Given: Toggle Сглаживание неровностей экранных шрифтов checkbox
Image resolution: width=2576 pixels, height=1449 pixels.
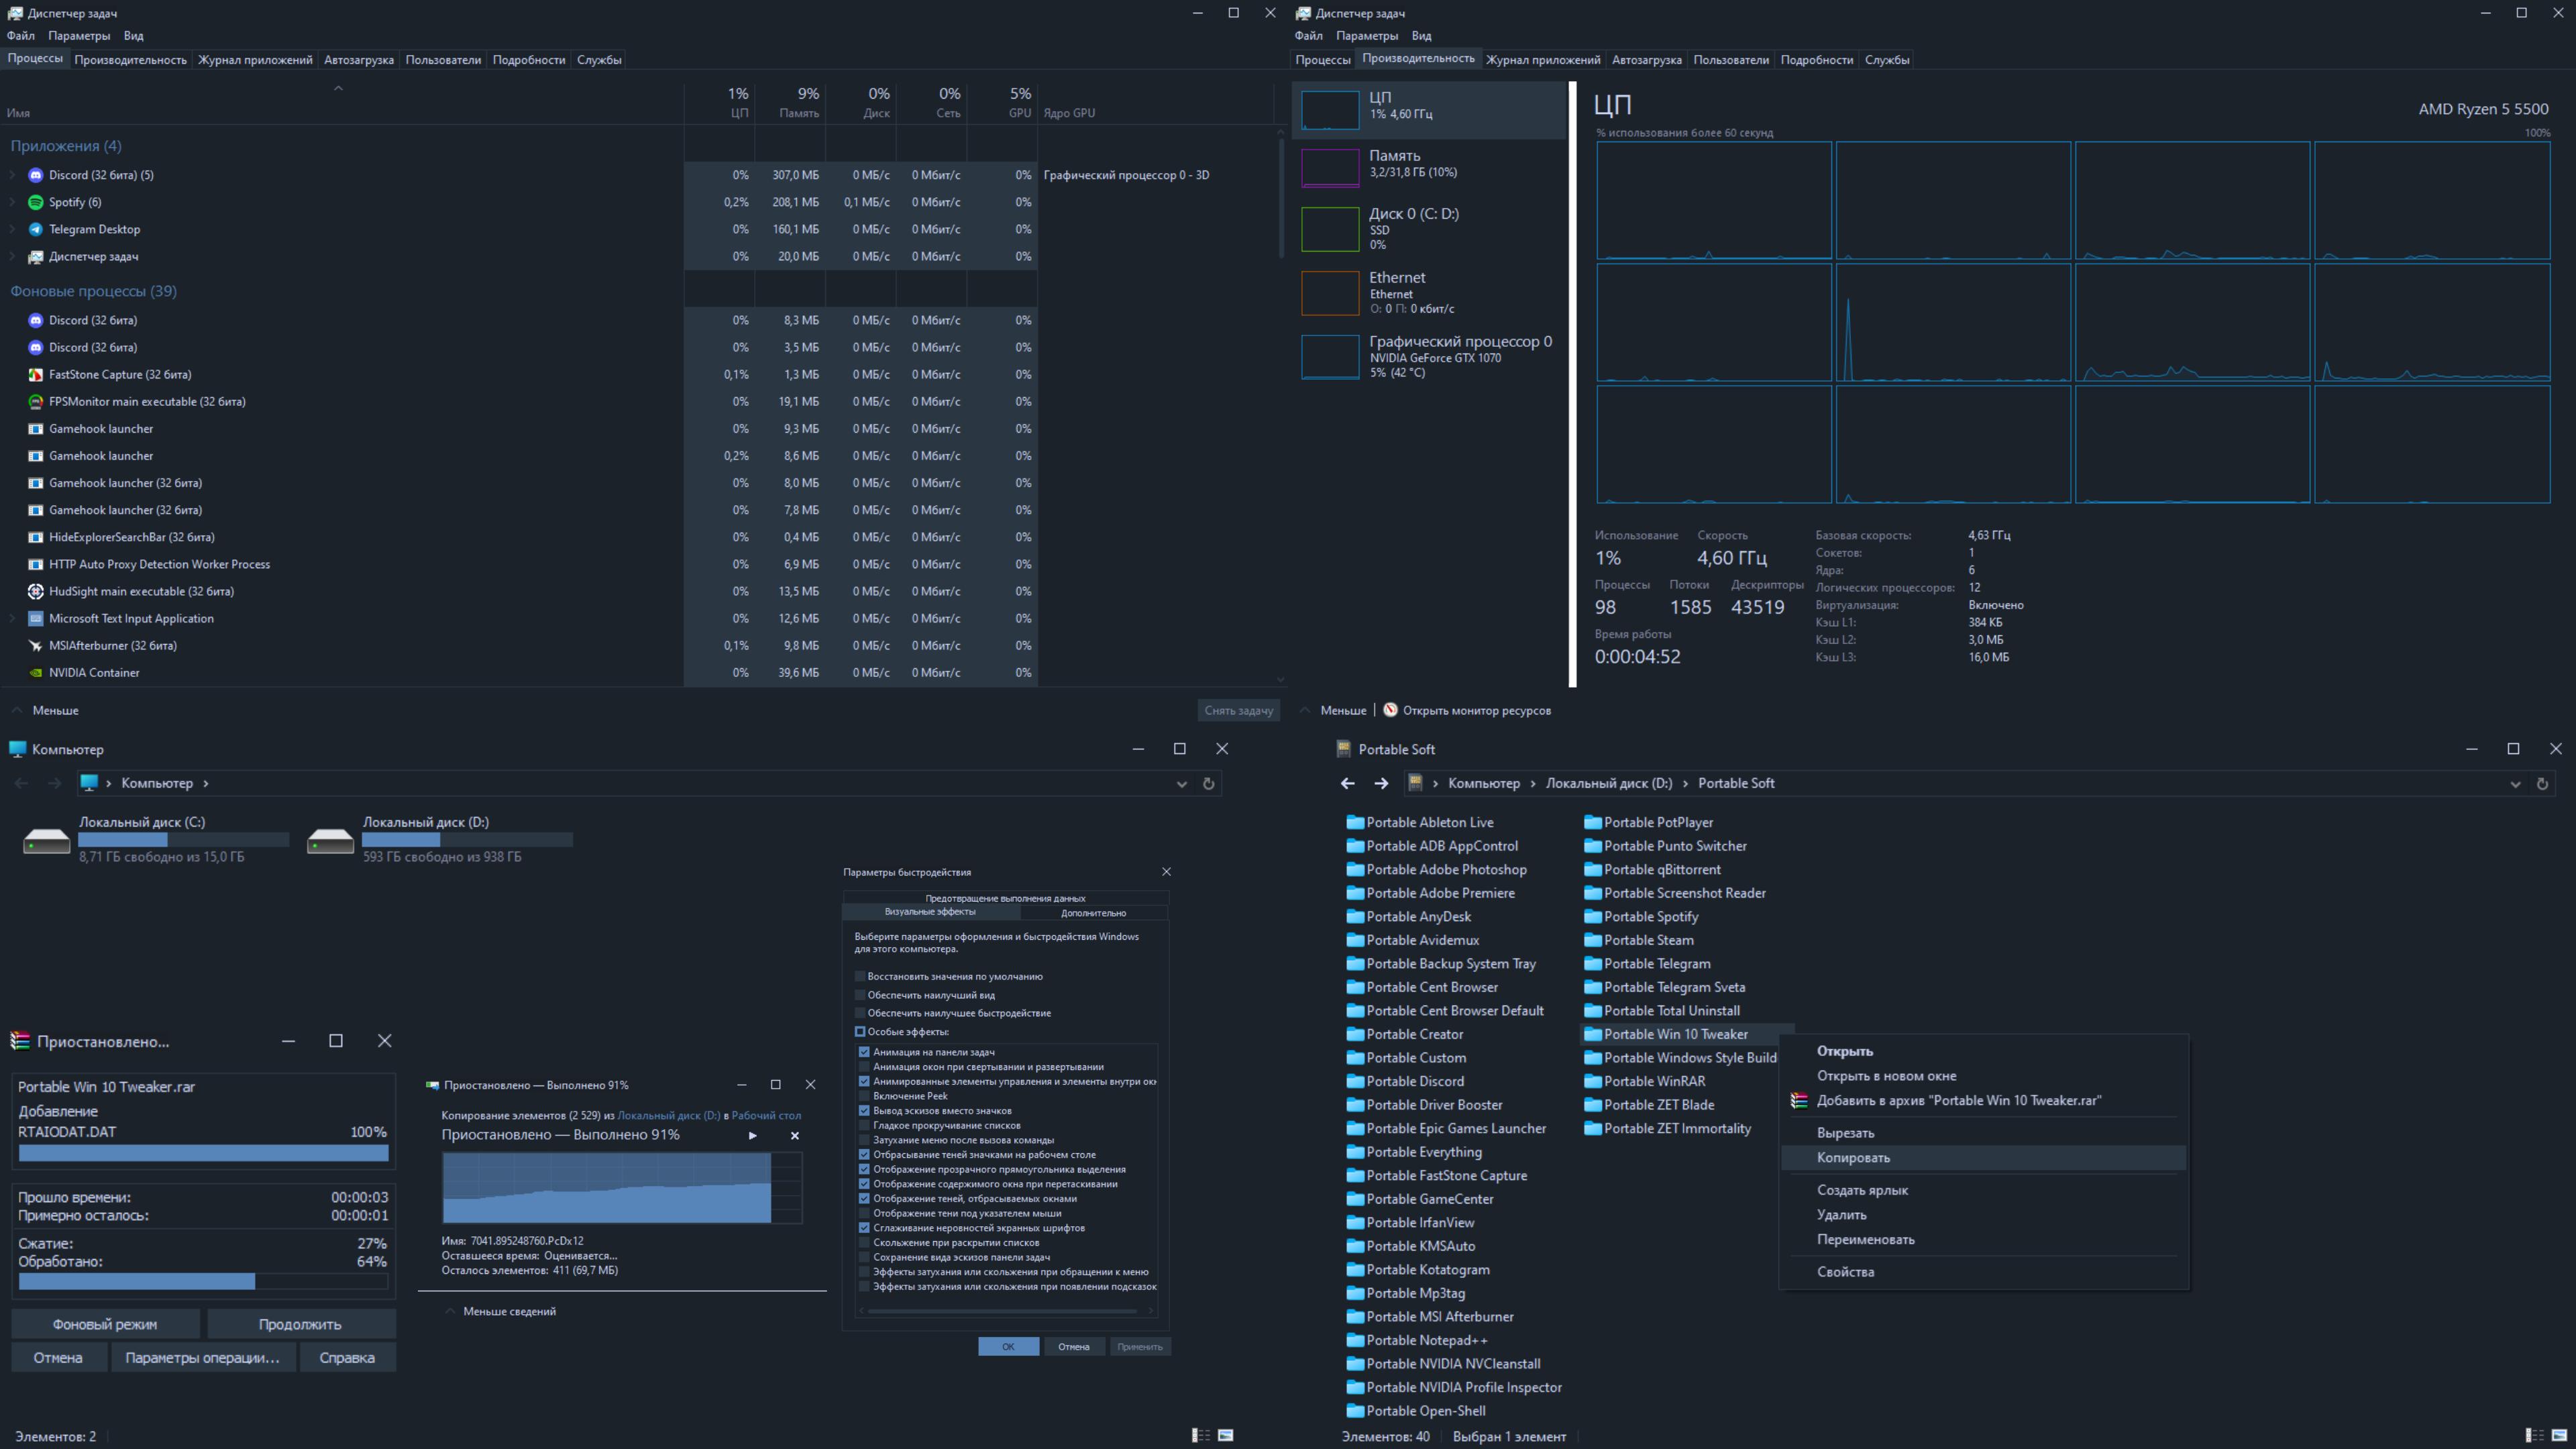Looking at the screenshot, I should coord(864,1228).
